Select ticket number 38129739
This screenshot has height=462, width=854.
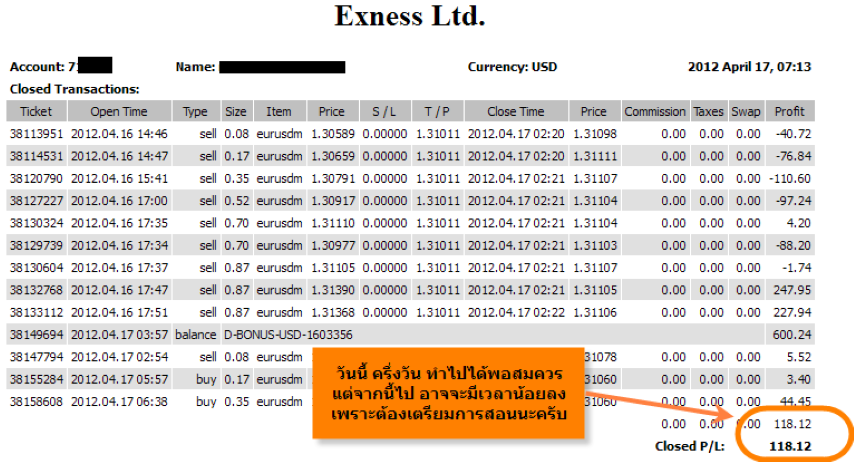coord(36,246)
